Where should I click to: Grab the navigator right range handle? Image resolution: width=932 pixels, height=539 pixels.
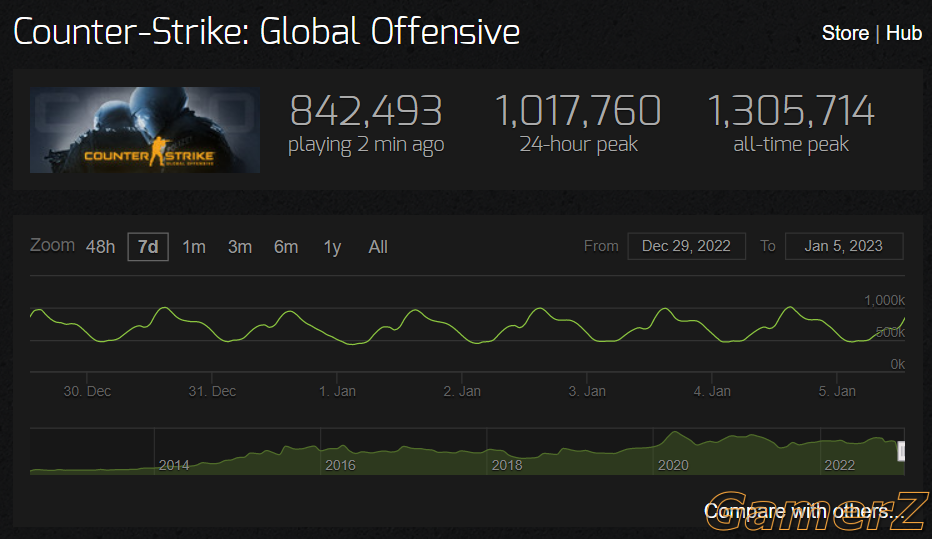(901, 451)
